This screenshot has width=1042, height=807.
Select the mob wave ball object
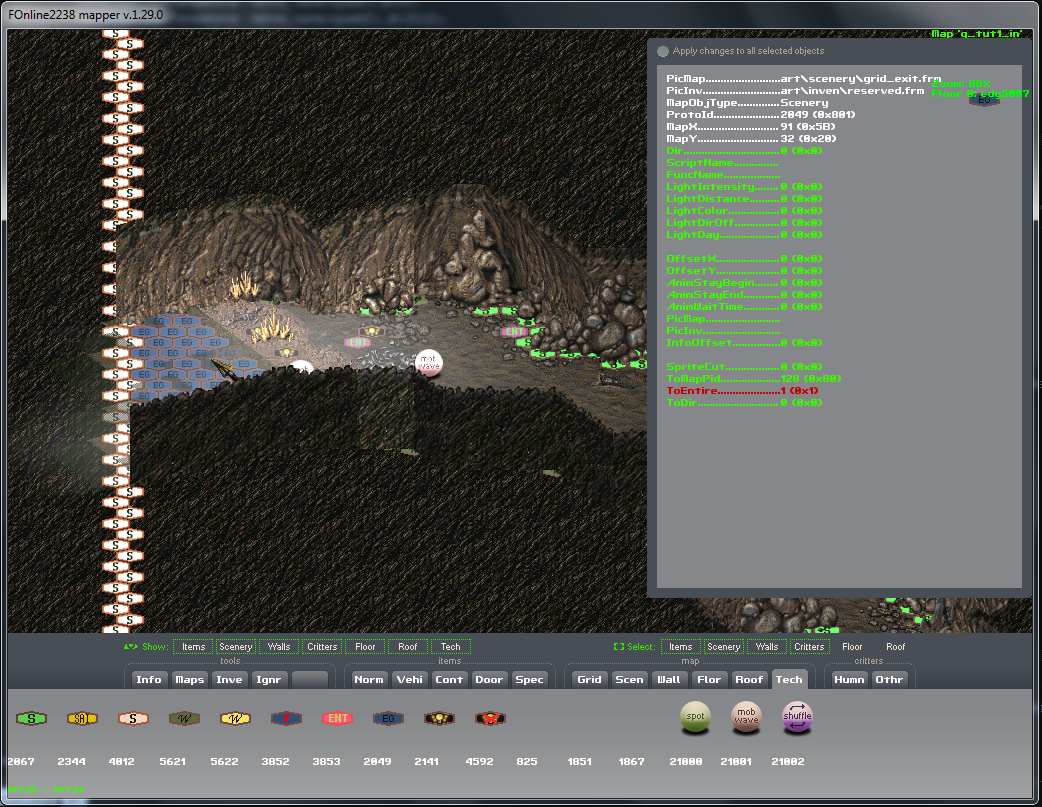pyautogui.click(x=746, y=717)
